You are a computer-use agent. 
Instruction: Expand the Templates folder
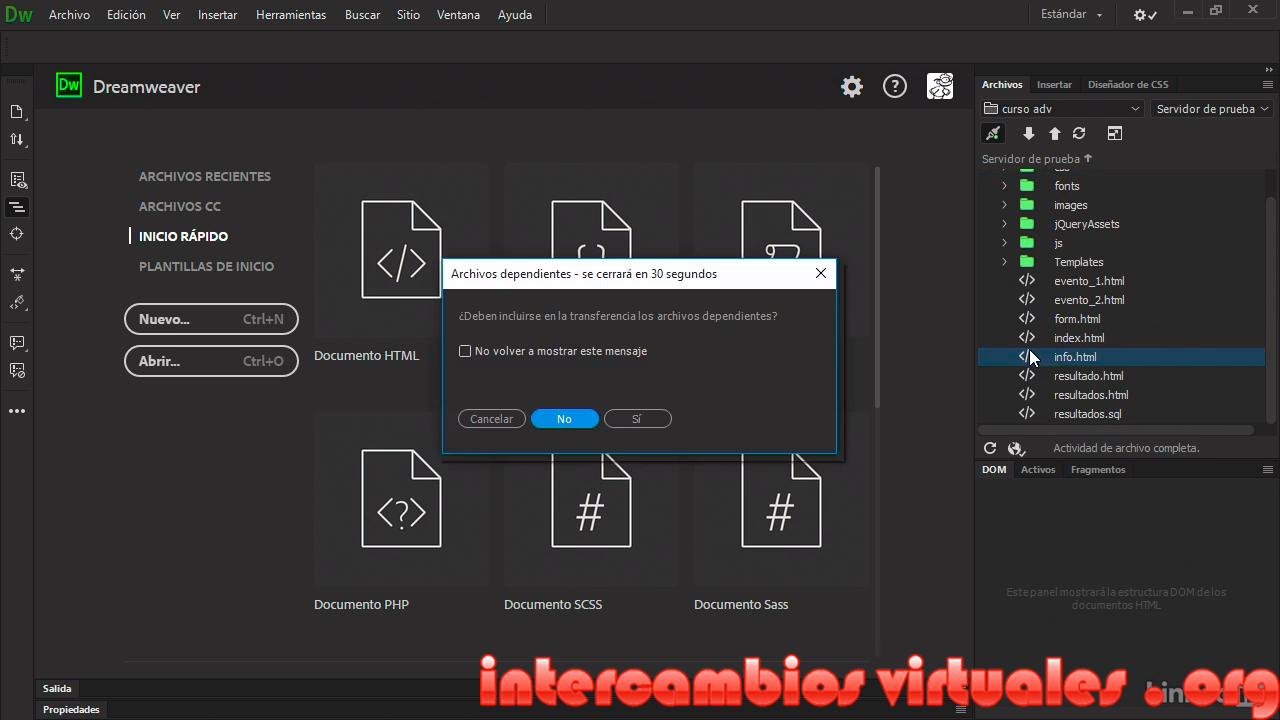tap(1005, 262)
